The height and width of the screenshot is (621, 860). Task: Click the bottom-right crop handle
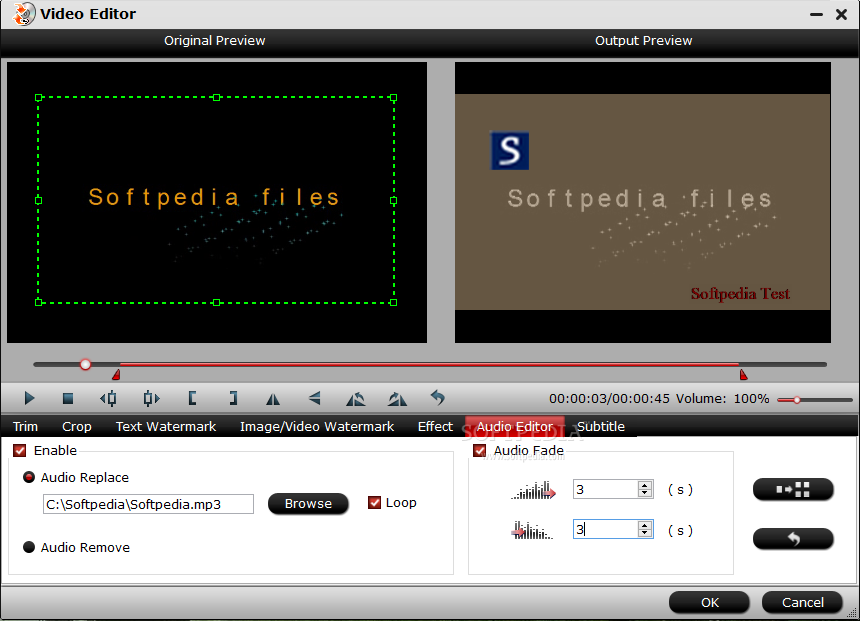click(393, 302)
